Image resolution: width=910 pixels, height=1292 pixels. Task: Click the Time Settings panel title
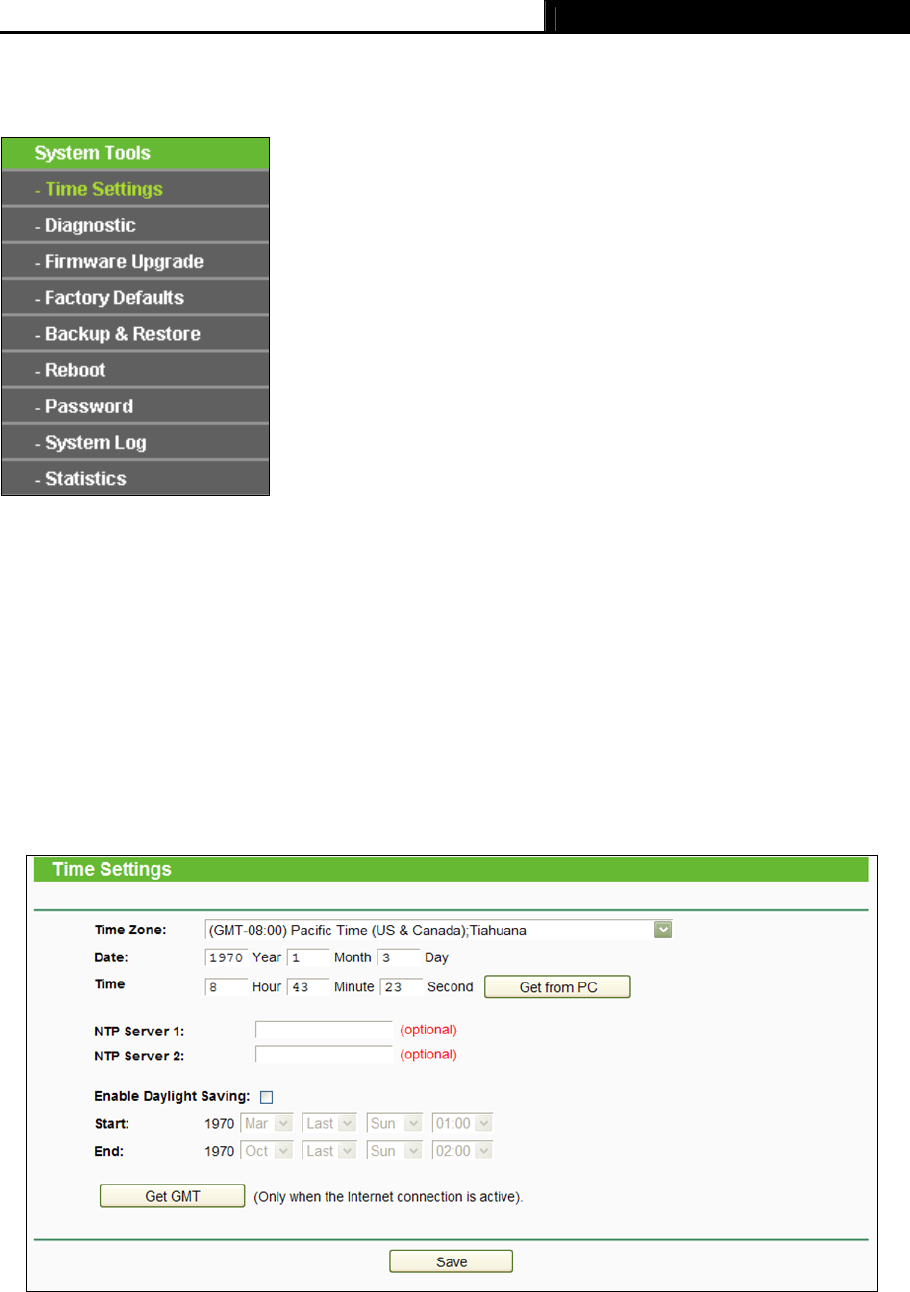coord(112,869)
